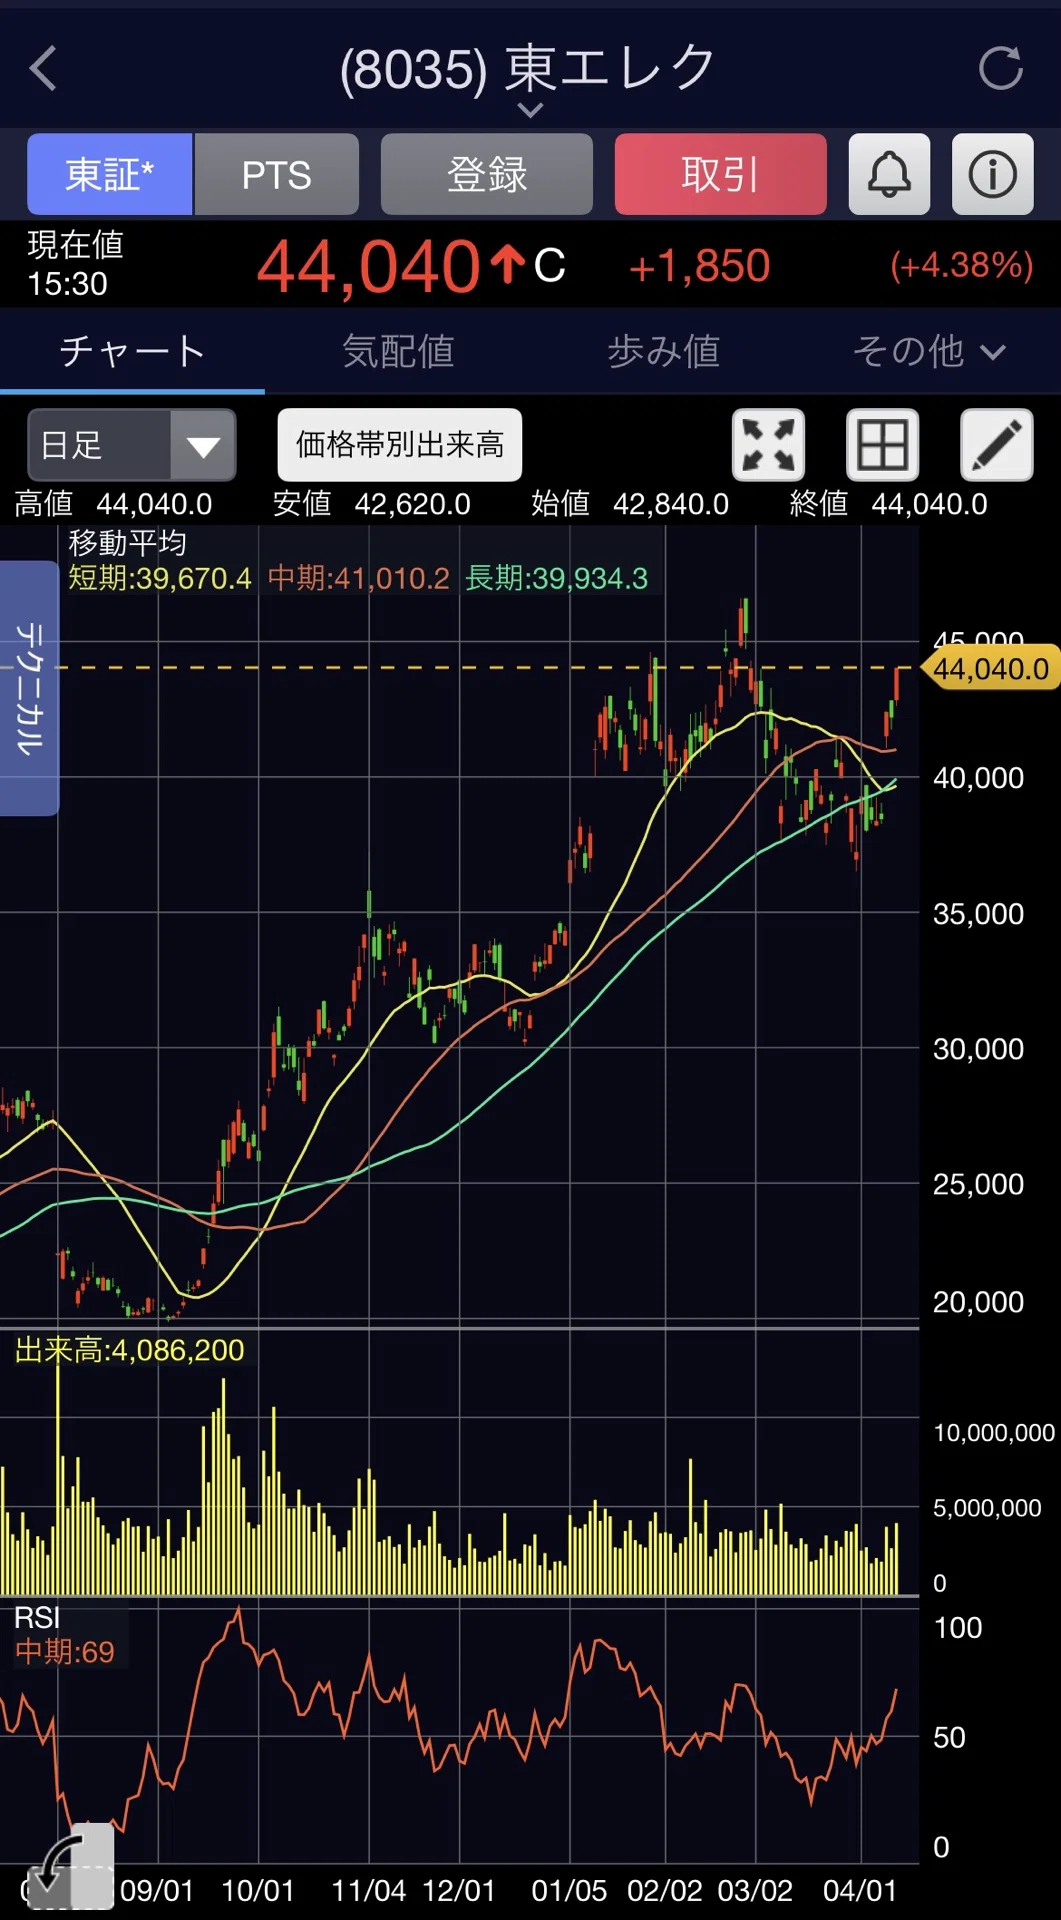This screenshot has width=1061, height=1920.
Task: Tap the 11/04 date axis label
Action: [369, 1890]
